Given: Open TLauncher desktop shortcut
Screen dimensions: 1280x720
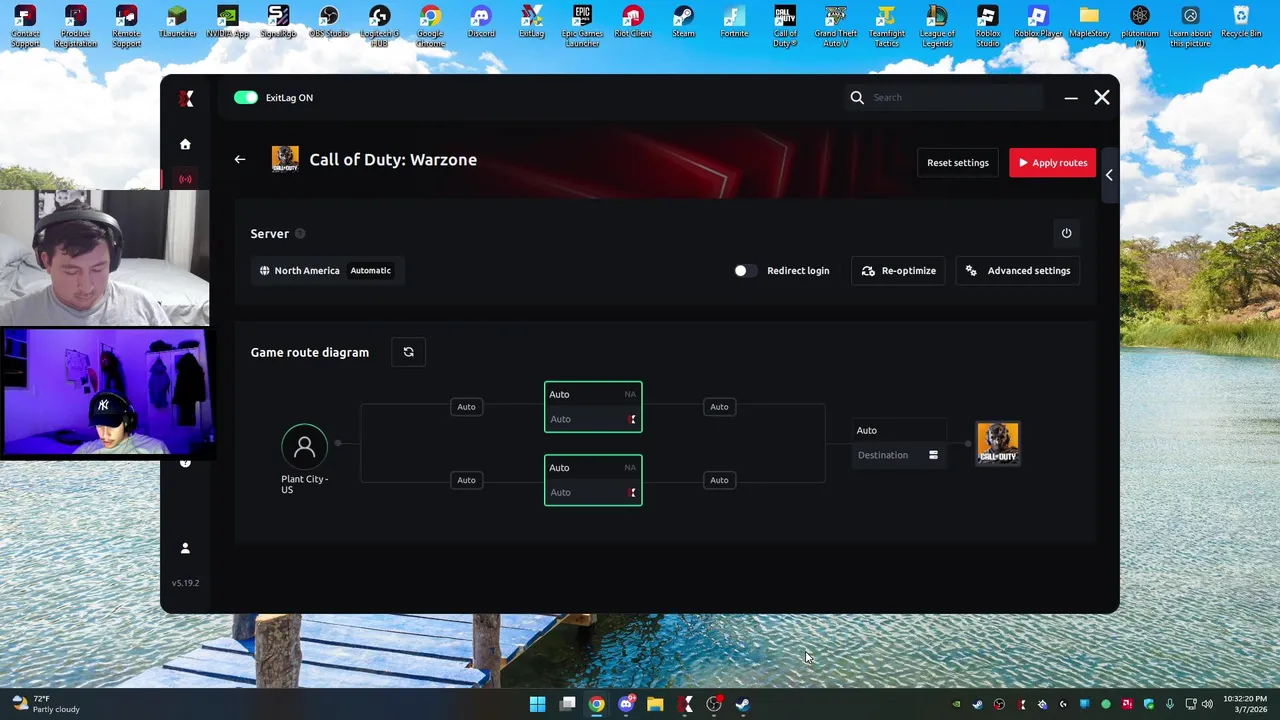Looking at the screenshot, I should tap(177, 22).
